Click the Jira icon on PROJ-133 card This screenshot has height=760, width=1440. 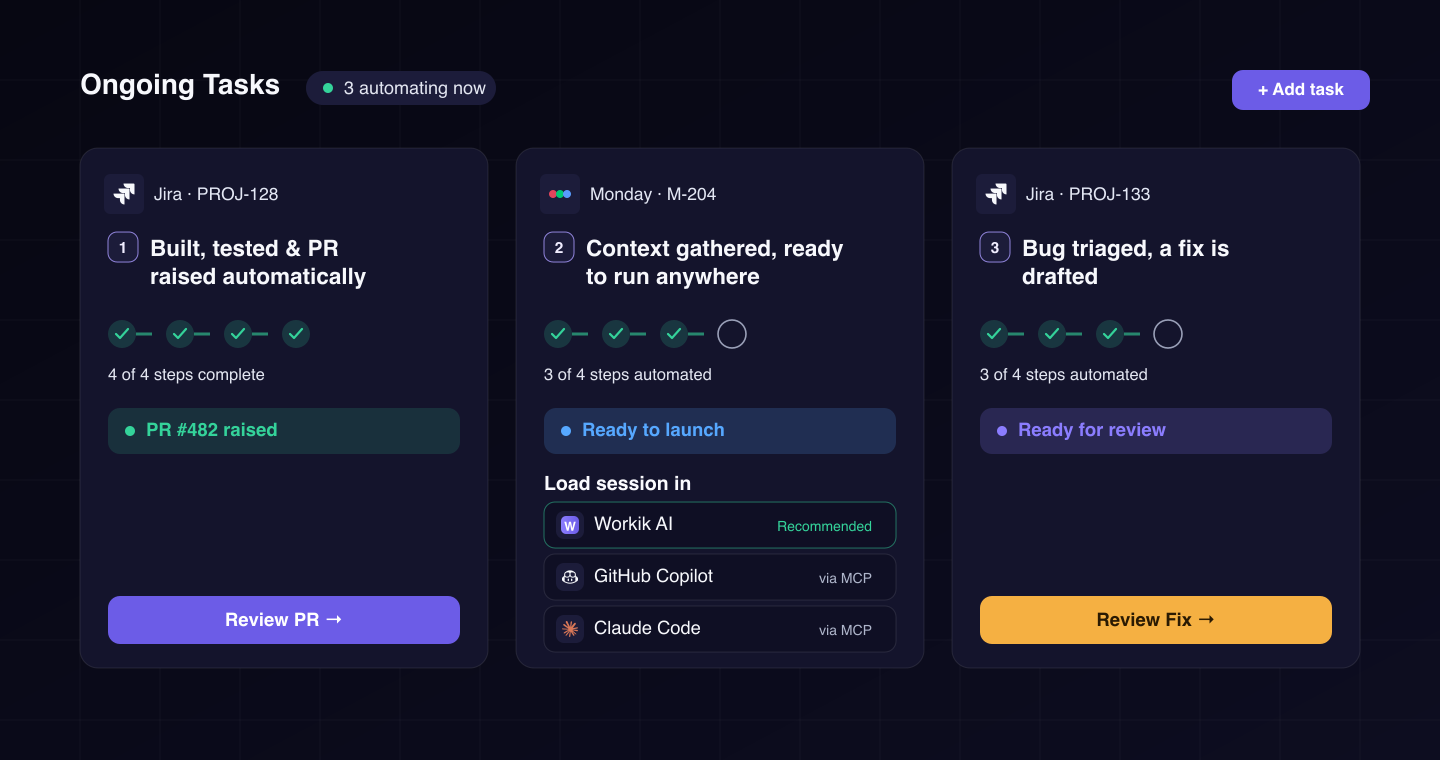[x=996, y=194]
